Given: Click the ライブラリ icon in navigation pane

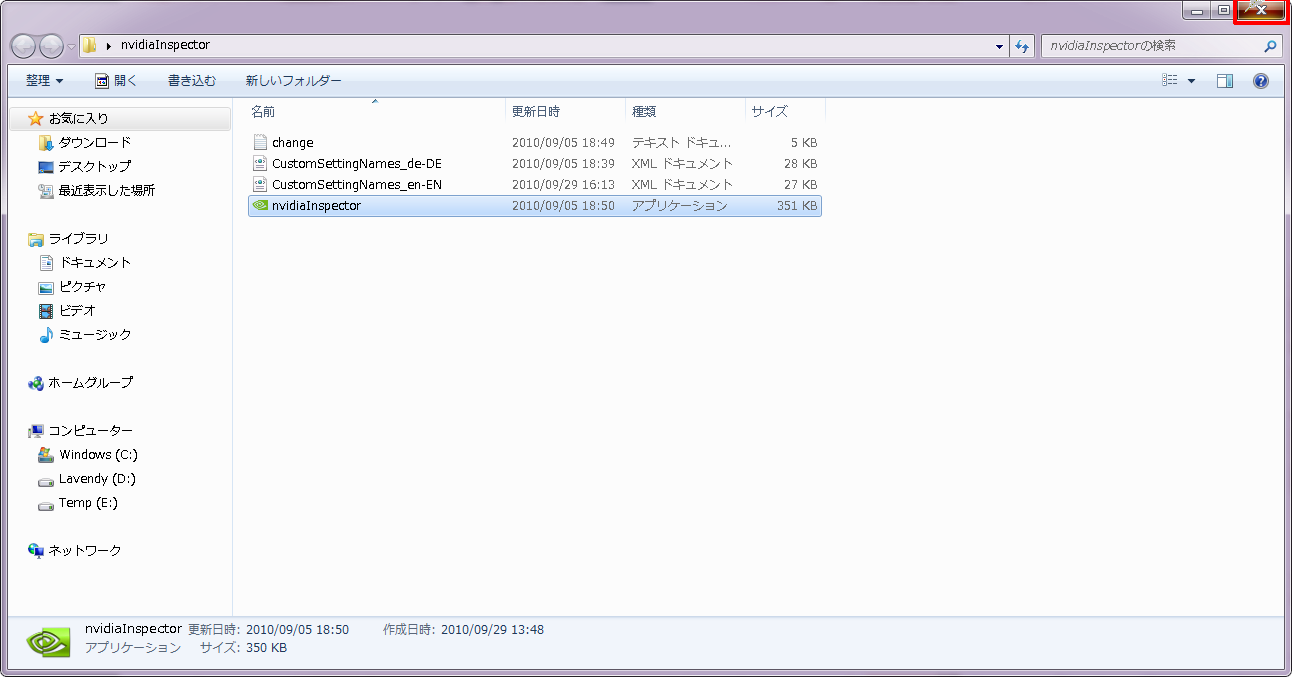Looking at the screenshot, I should point(36,239).
